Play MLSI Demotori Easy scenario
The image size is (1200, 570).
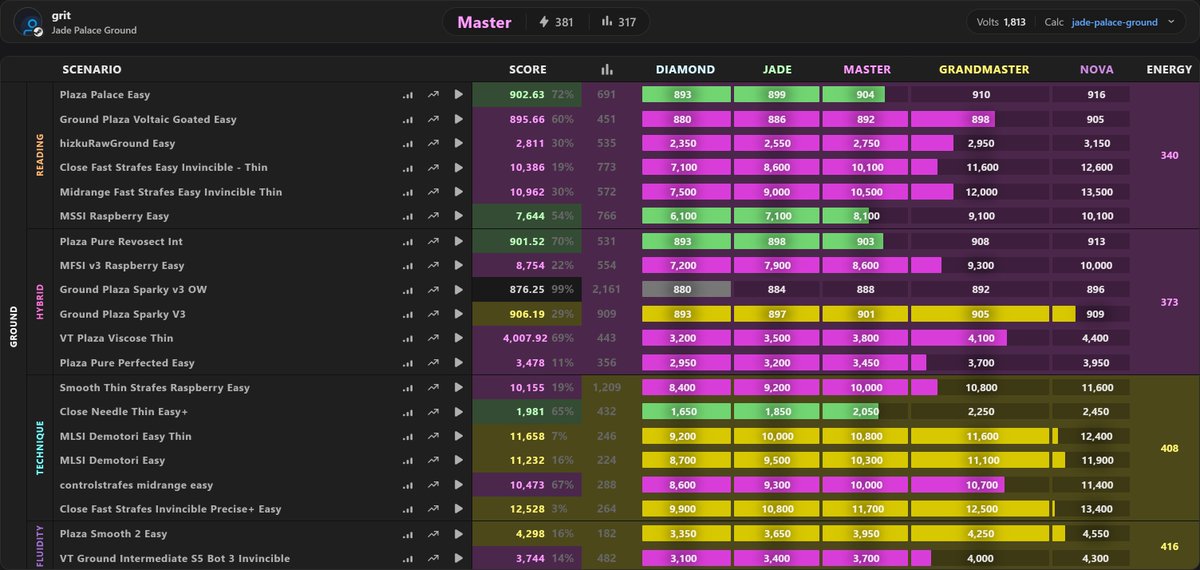pyautogui.click(x=459, y=460)
